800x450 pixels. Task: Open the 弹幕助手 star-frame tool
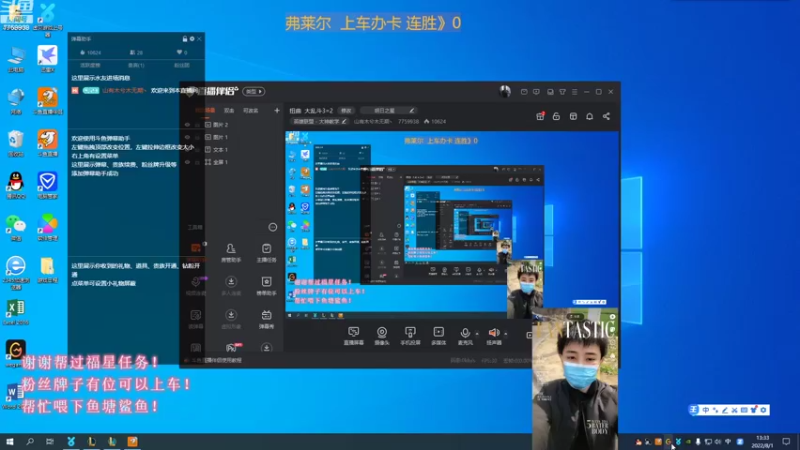266,286
